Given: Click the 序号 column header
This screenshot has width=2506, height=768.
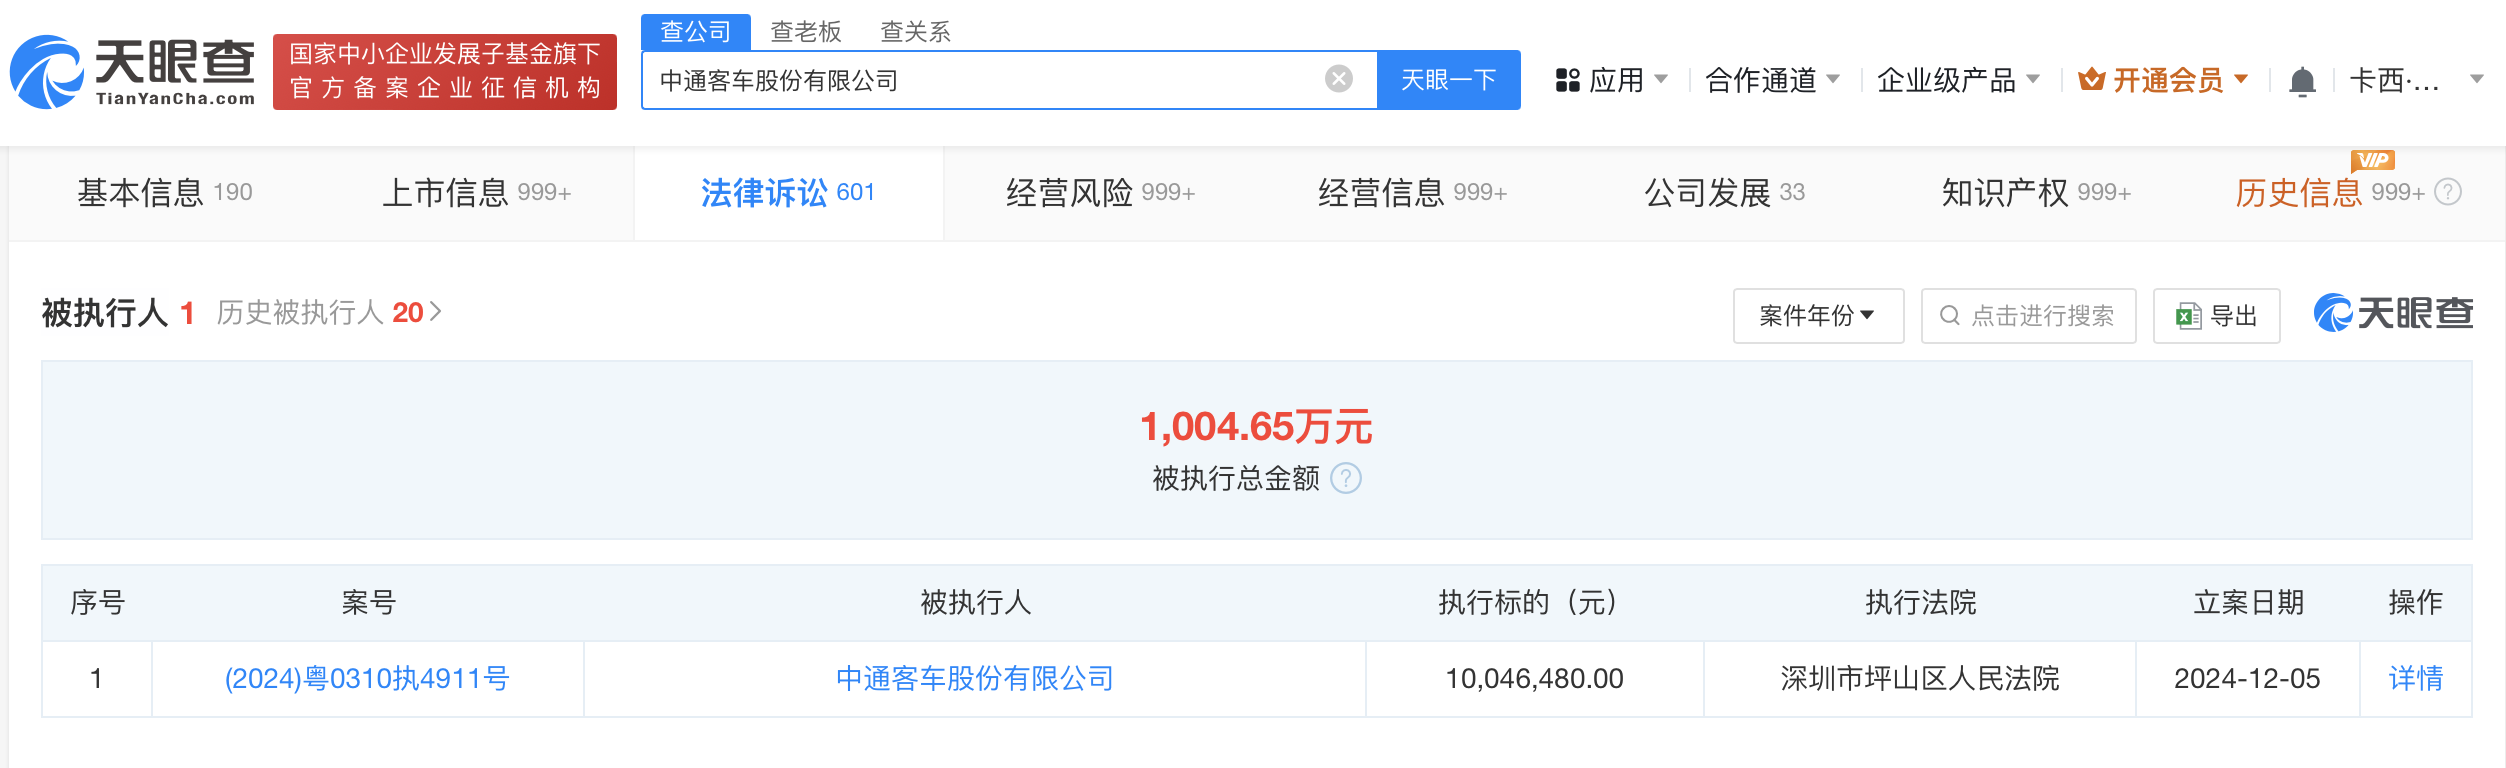Looking at the screenshot, I should pyautogui.click(x=97, y=603).
